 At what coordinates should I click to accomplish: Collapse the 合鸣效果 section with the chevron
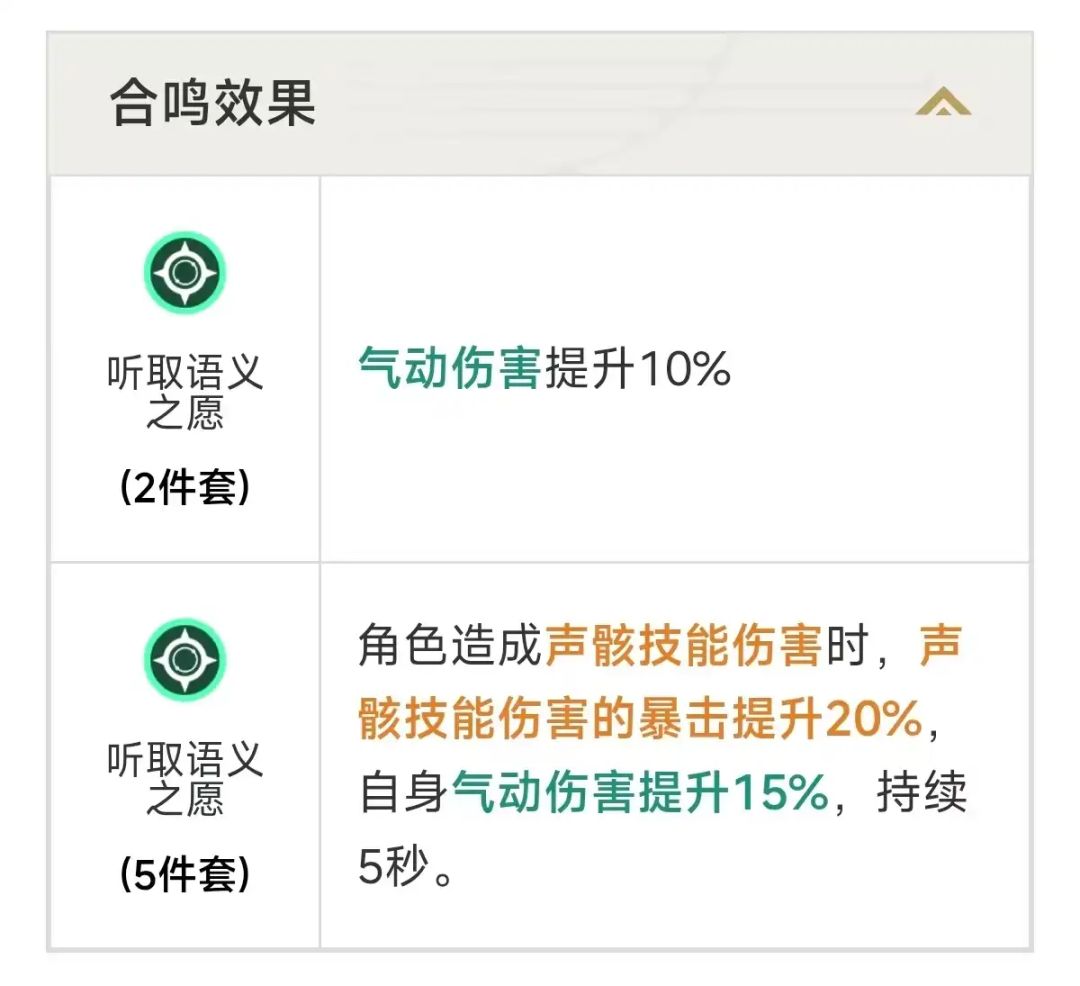pos(942,102)
